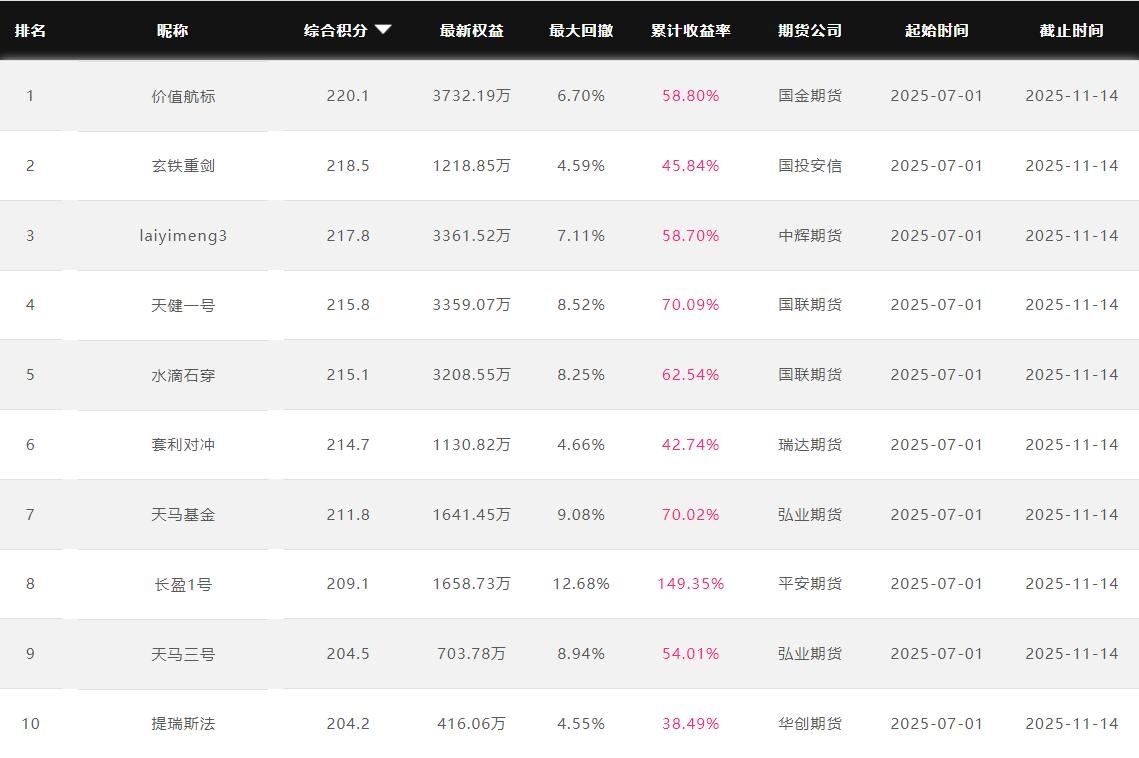This screenshot has width=1139, height=758.
Task: Click the 期货公司 column header
Action: pos(809,30)
